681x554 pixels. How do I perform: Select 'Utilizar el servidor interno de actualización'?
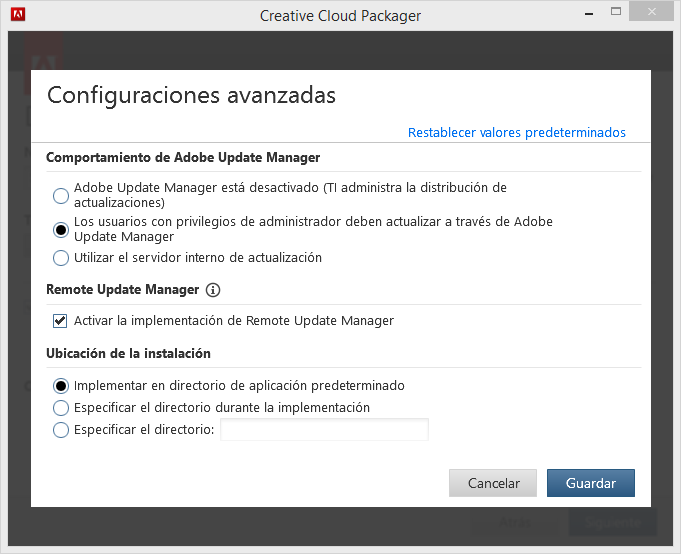pyautogui.click(x=61, y=258)
